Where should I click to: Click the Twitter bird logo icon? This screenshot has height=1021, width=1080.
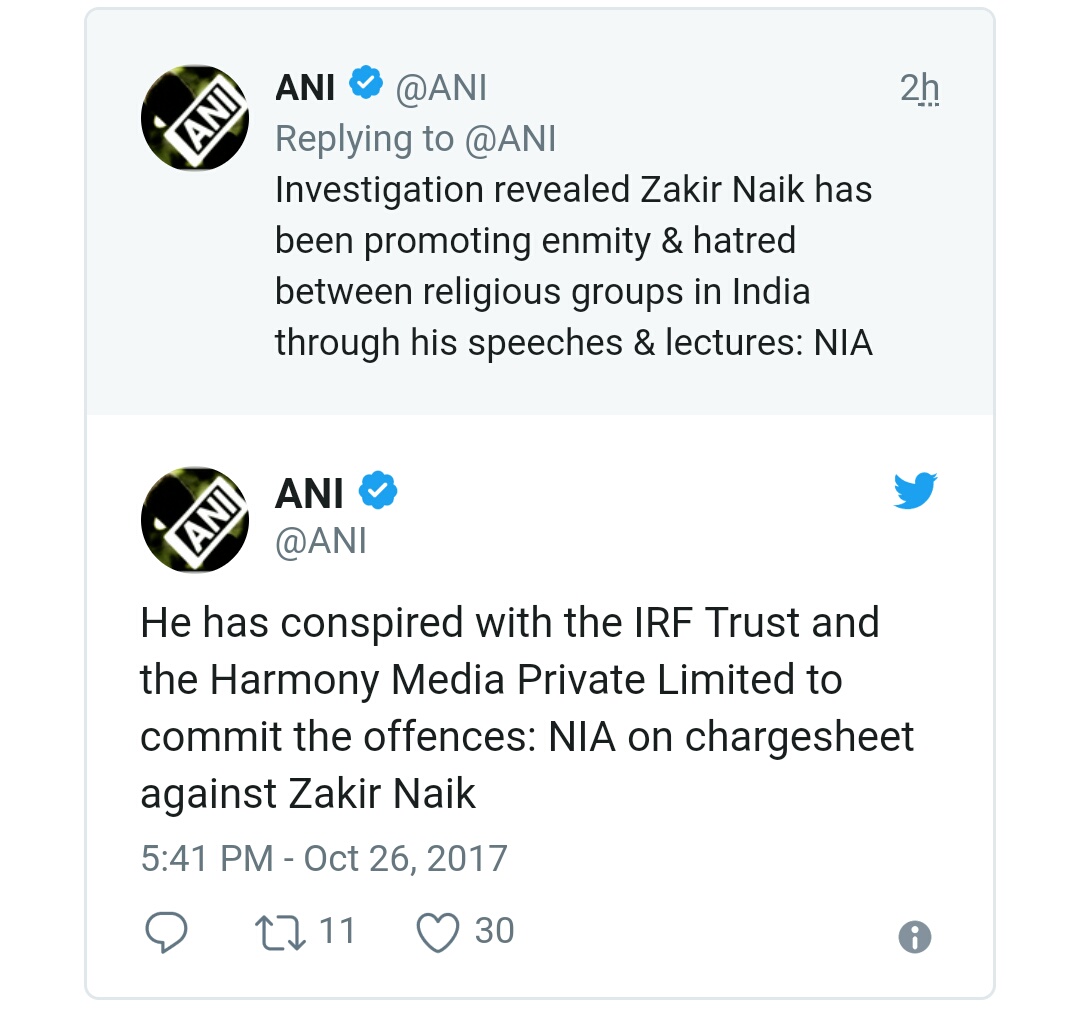click(914, 491)
